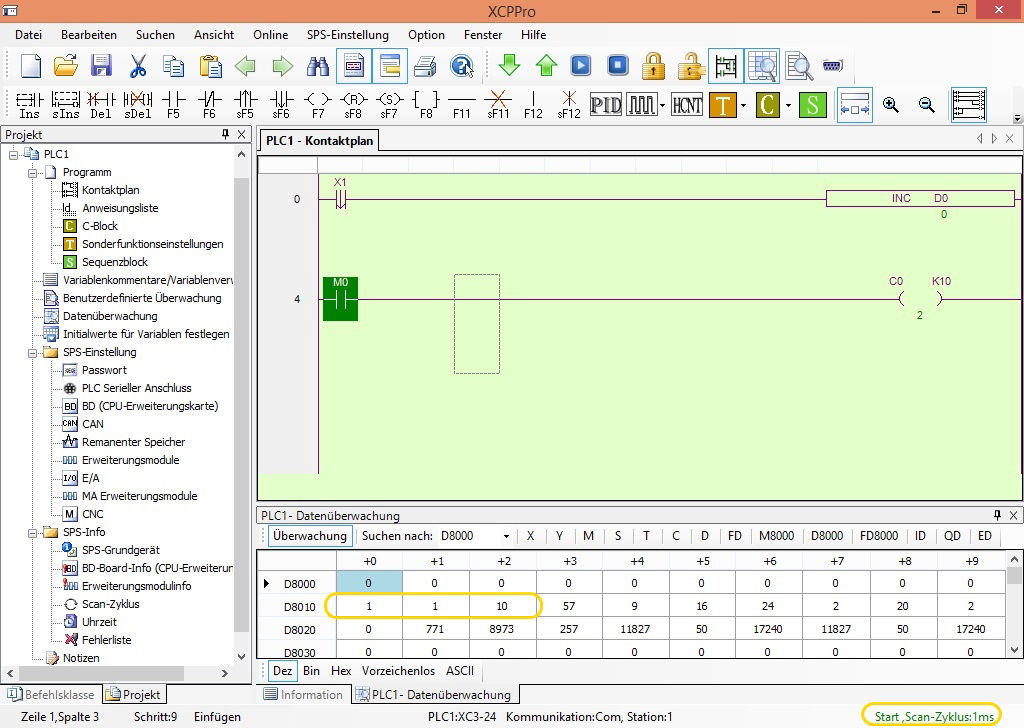1024x728 pixels.
Task: Click the green S sequence block icon
Action: [x=813, y=104]
